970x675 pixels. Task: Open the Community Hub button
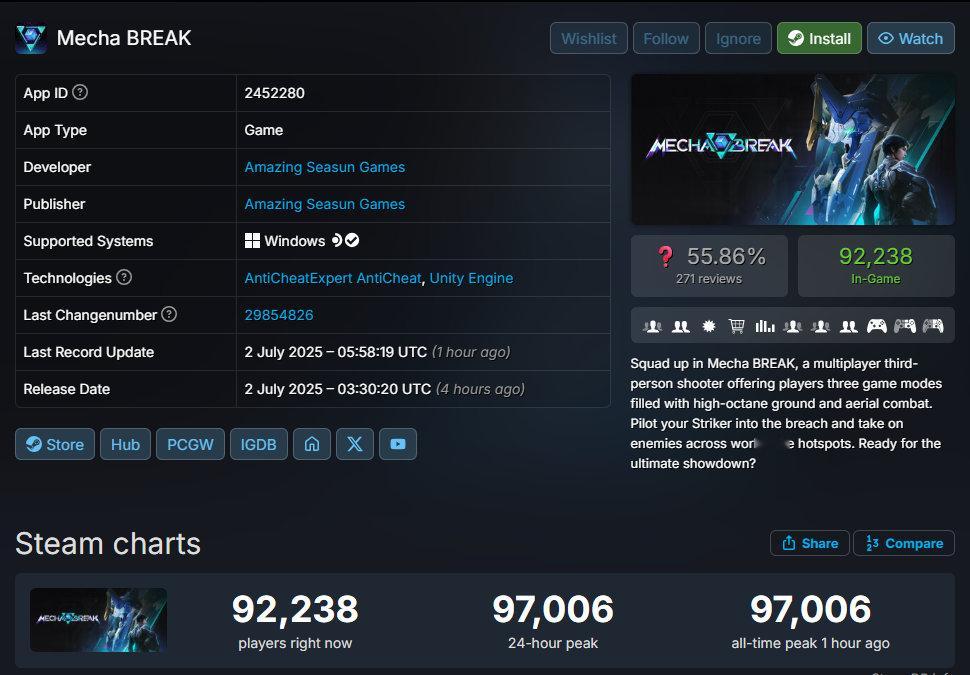point(126,444)
